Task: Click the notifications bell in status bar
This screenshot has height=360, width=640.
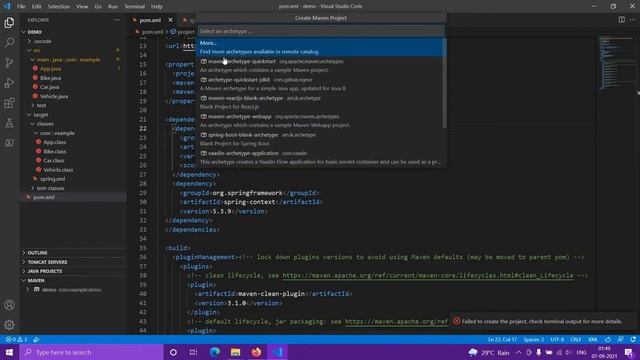Action: (633, 339)
